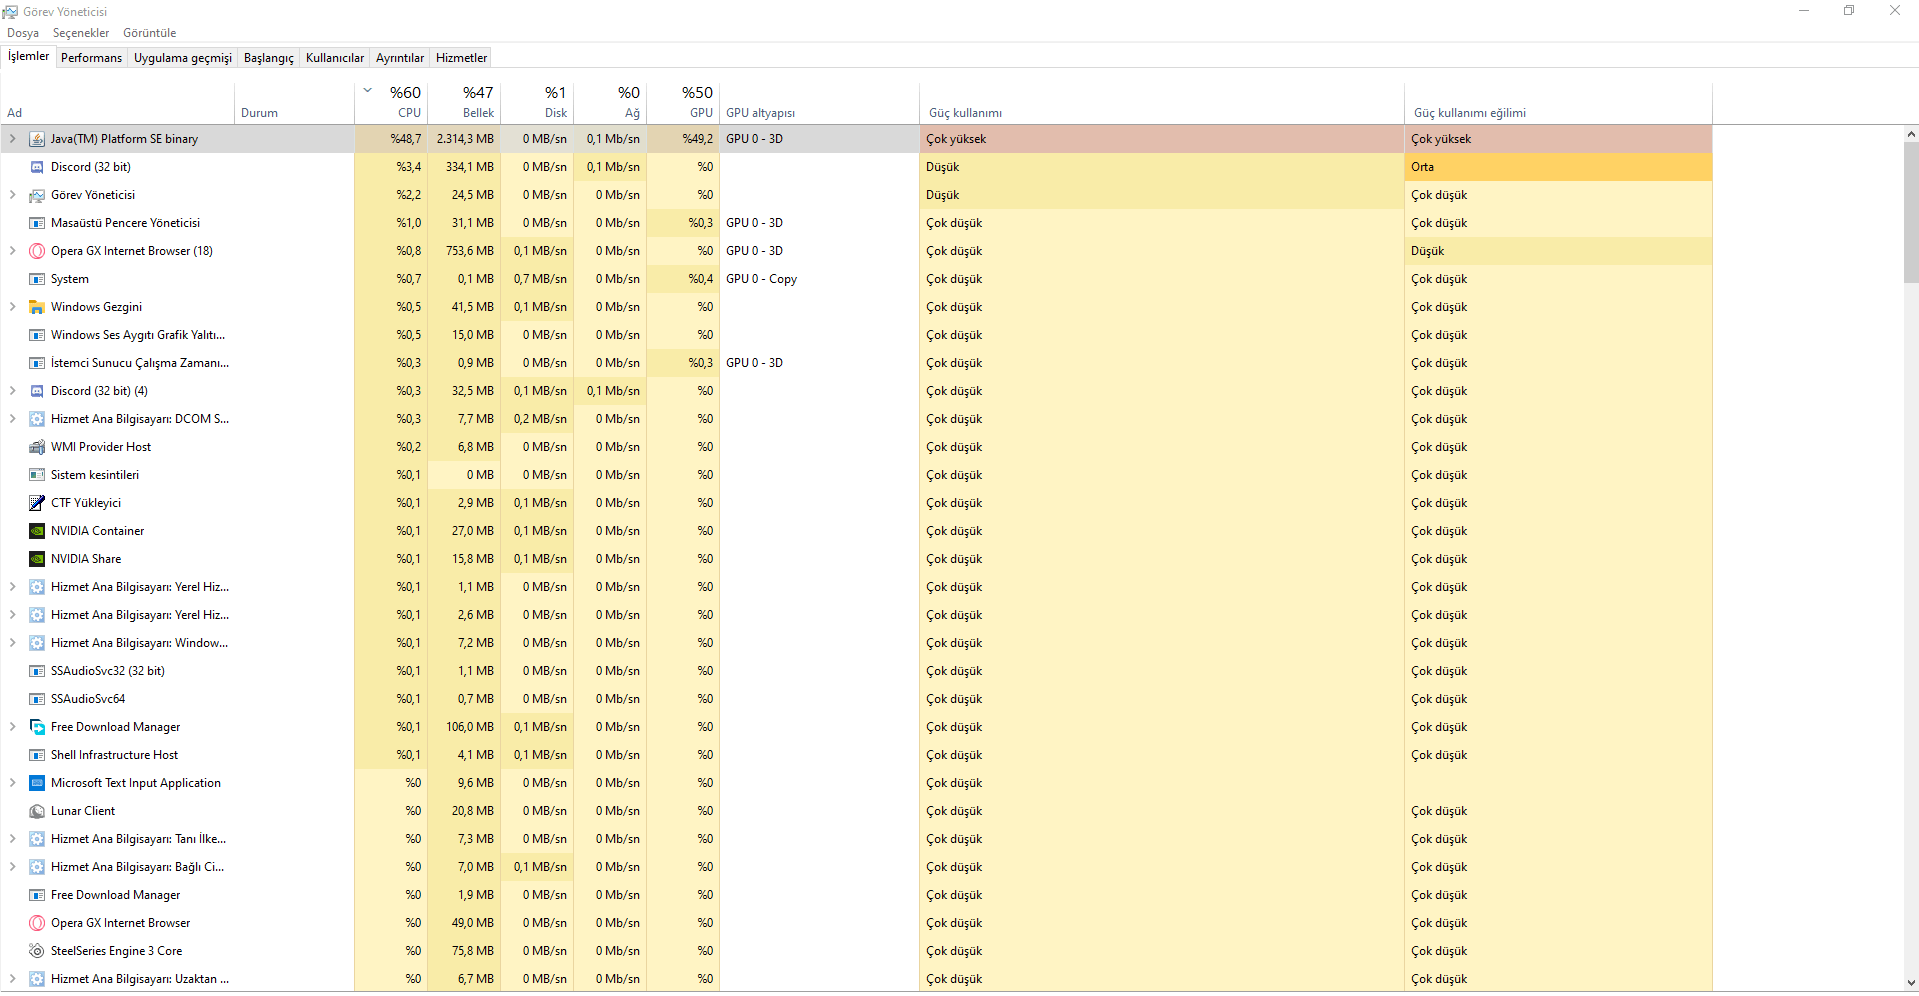Sort processes by CPU column header
The width and height of the screenshot is (1919, 996).
coord(391,103)
